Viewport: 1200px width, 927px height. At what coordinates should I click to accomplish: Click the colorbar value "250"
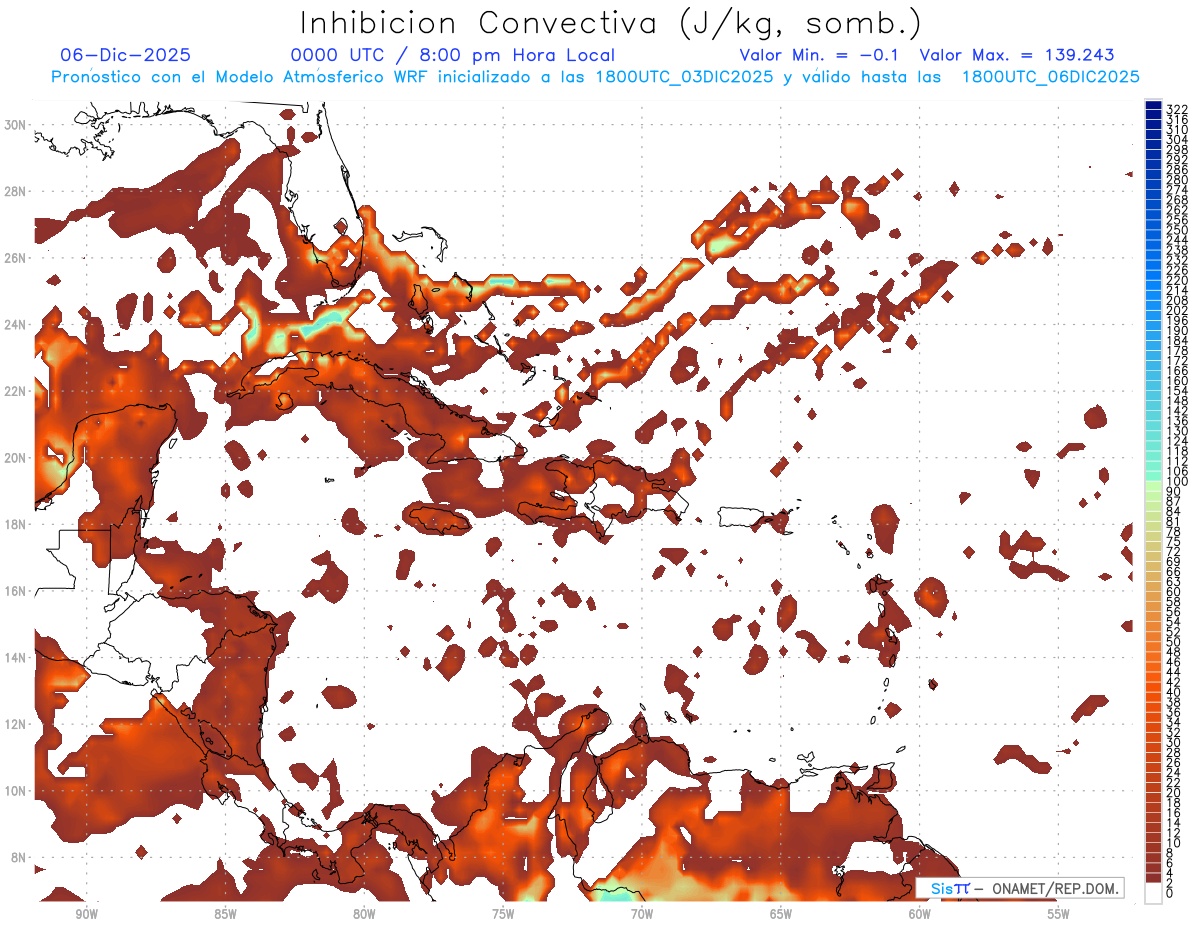(x=1176, y=230)
